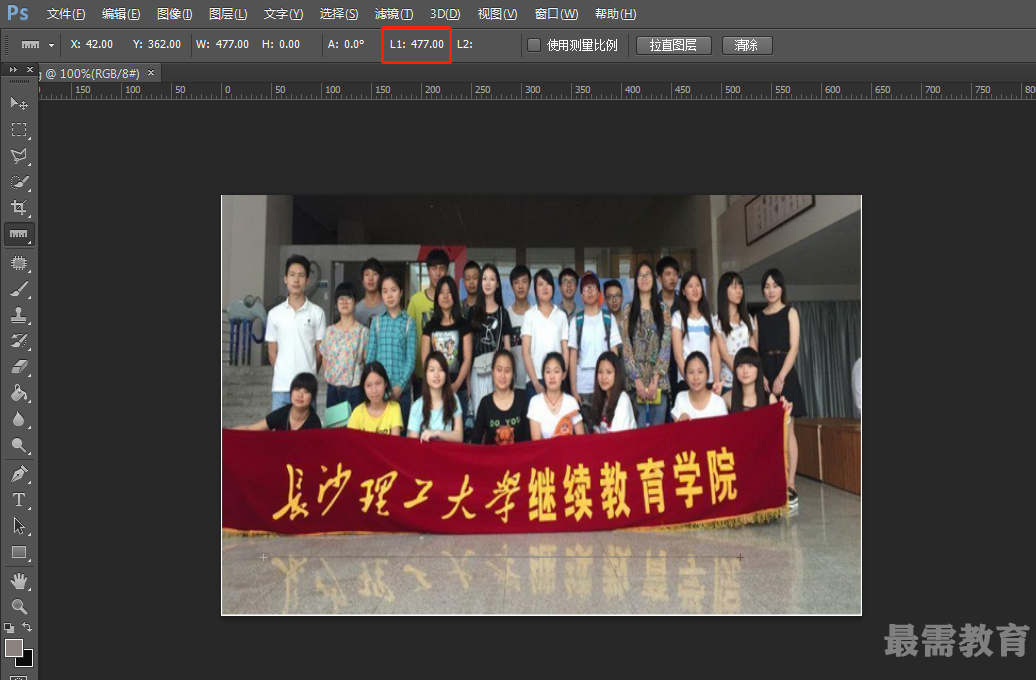Click the H: 0.00 readout
1036x680 pixels.
point(281,44)
